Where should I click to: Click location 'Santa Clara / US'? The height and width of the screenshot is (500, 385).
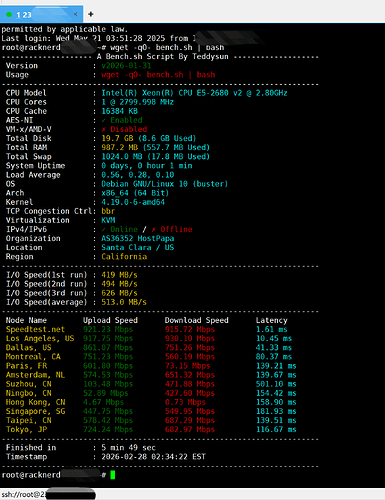[x=138, y=248]
